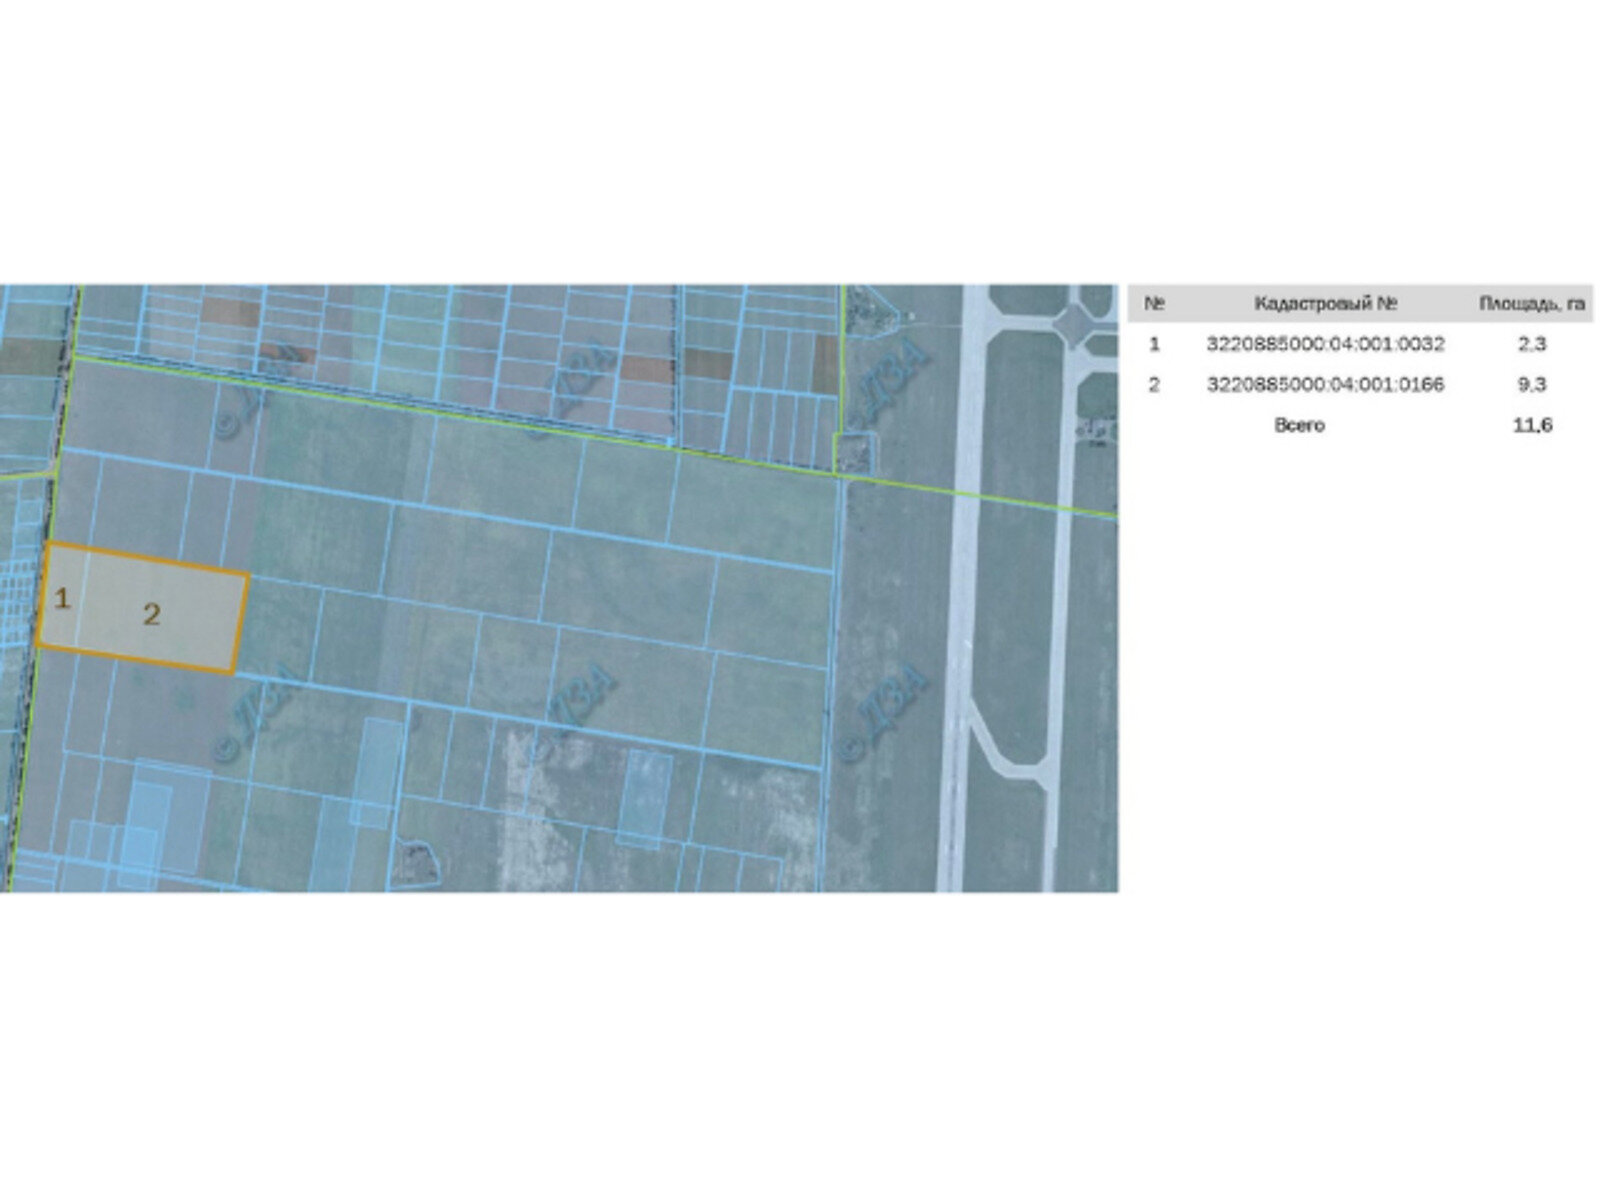The image size is (1600, 1200).
Task: Click cadastral number 3220885000:04:001:0032
Action: point(1325,344)
